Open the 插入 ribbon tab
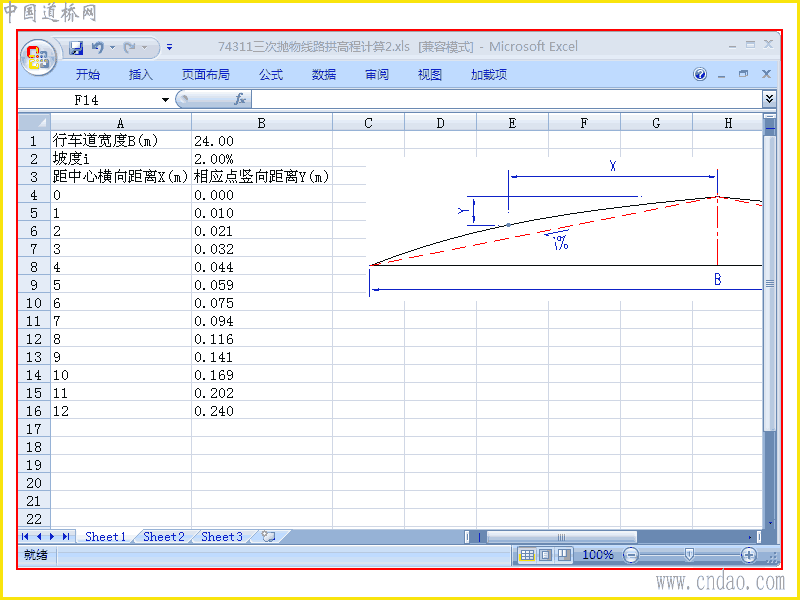 click(x=140, y=75)
